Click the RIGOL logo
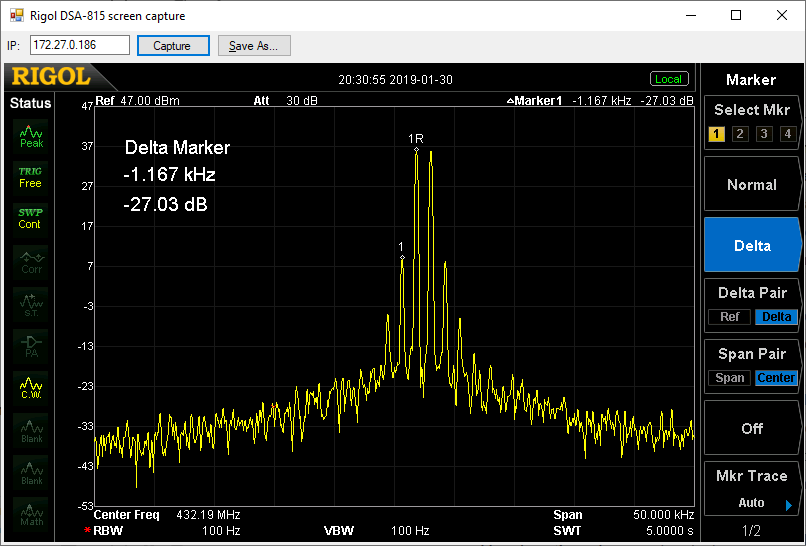Viewport: 806px width, 546px height. point(51,77)
